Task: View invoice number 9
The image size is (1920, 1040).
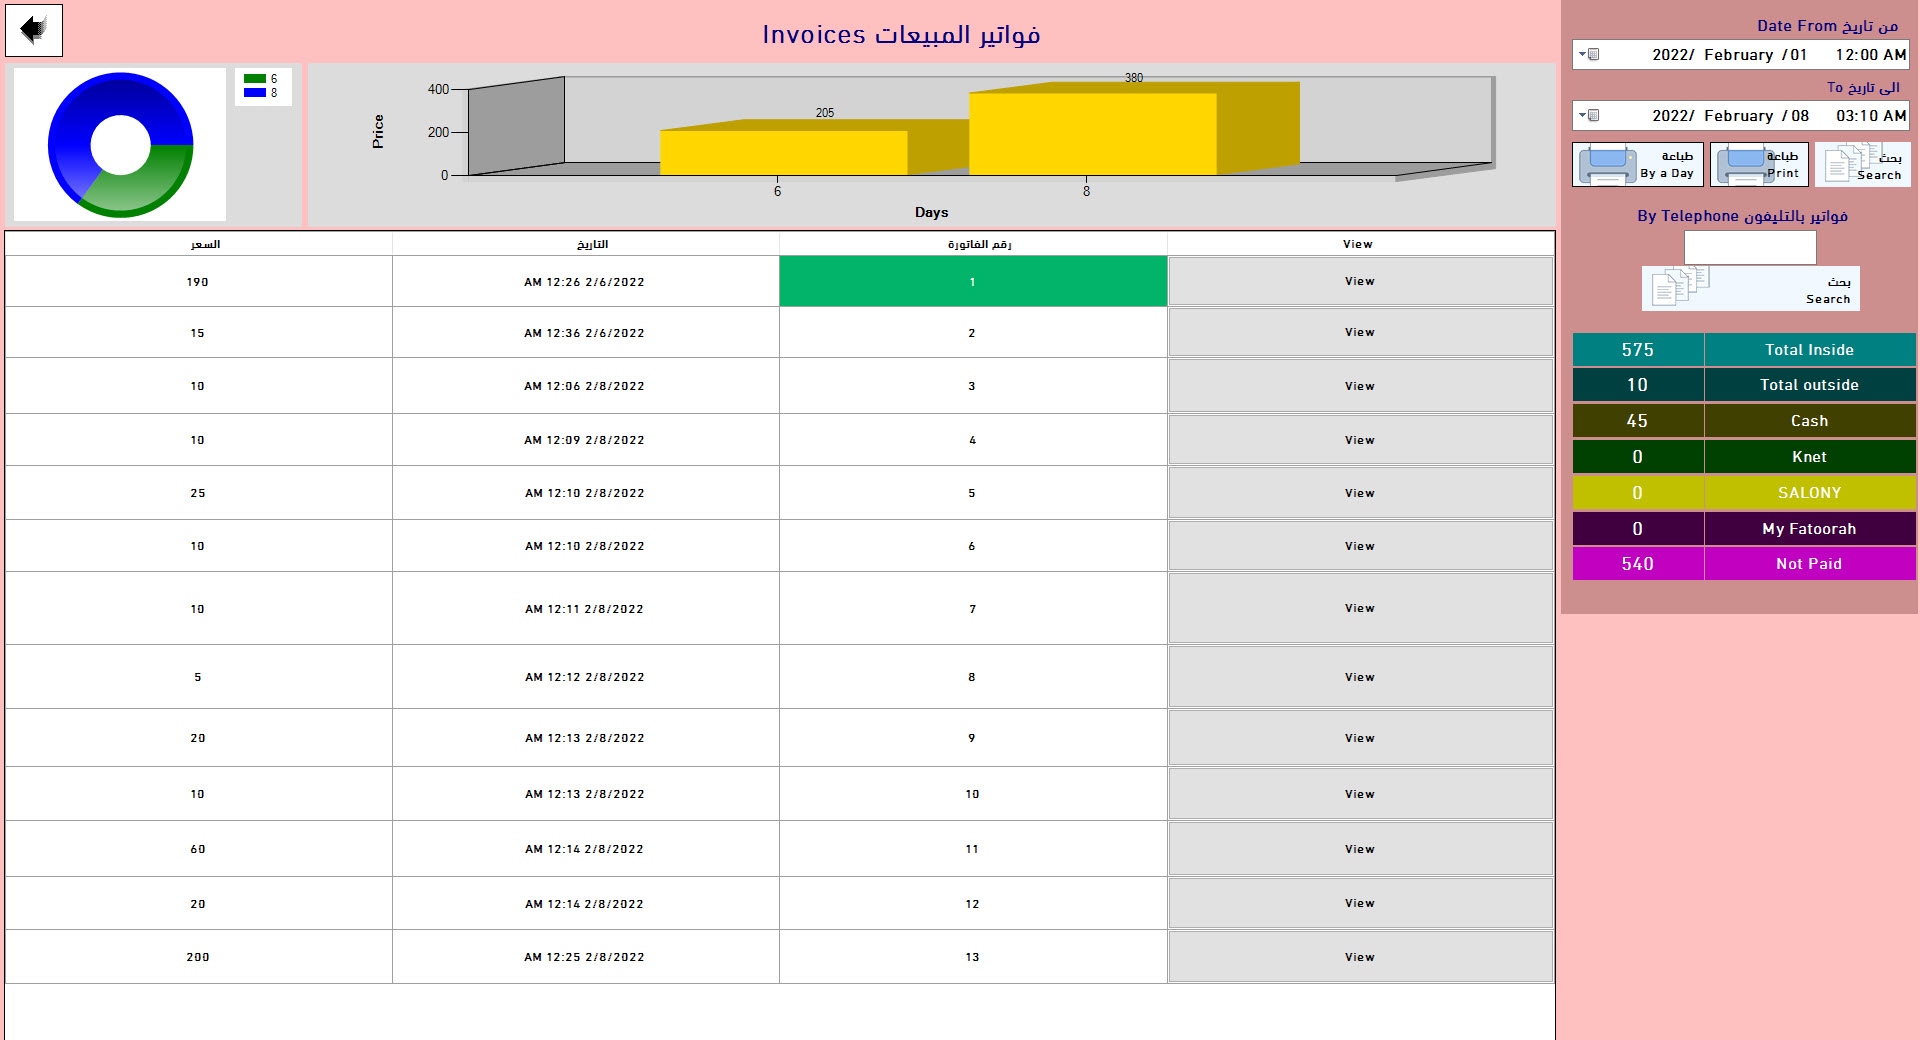Action: tap(1360, 738)
